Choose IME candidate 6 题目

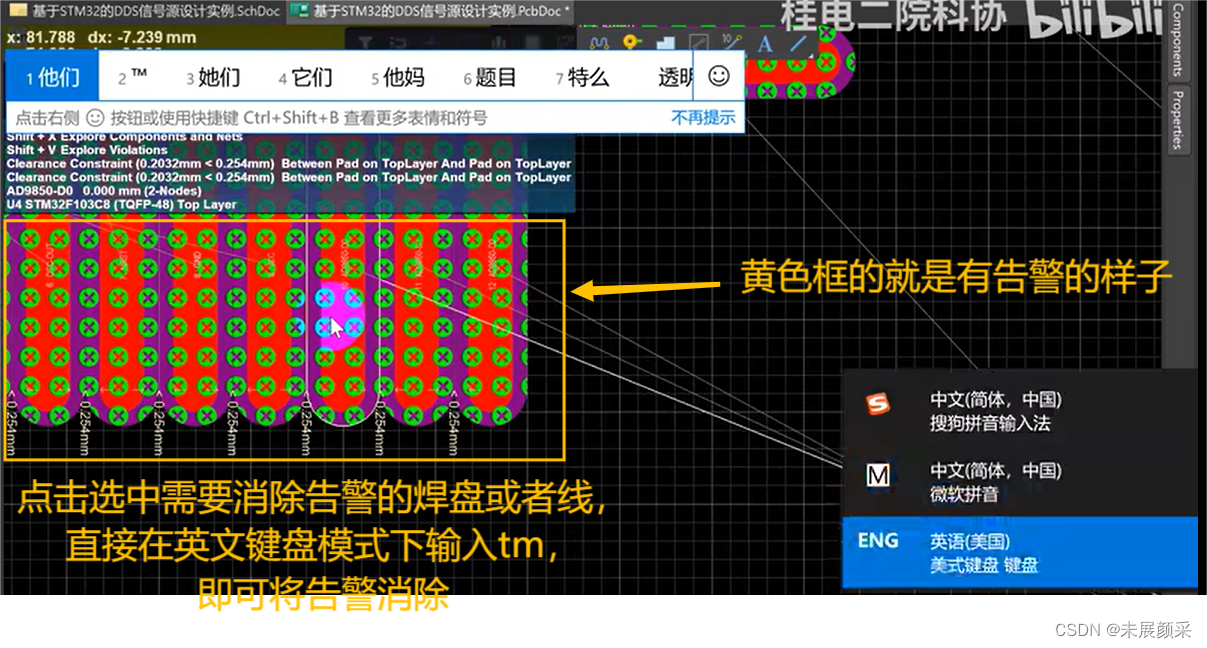490,77
